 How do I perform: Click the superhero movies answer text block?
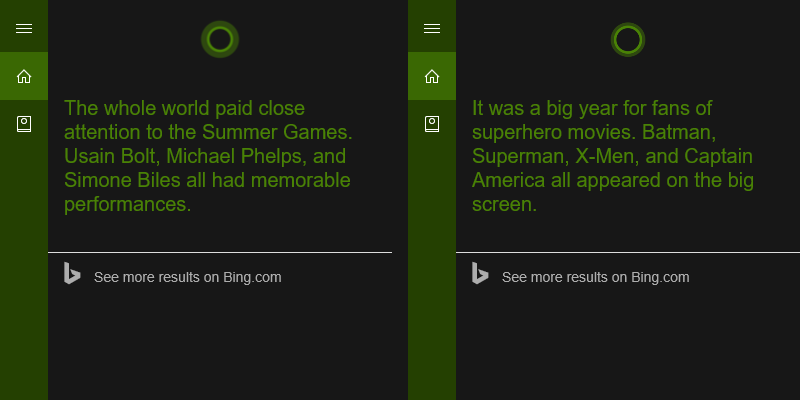[x=613, y=156]
